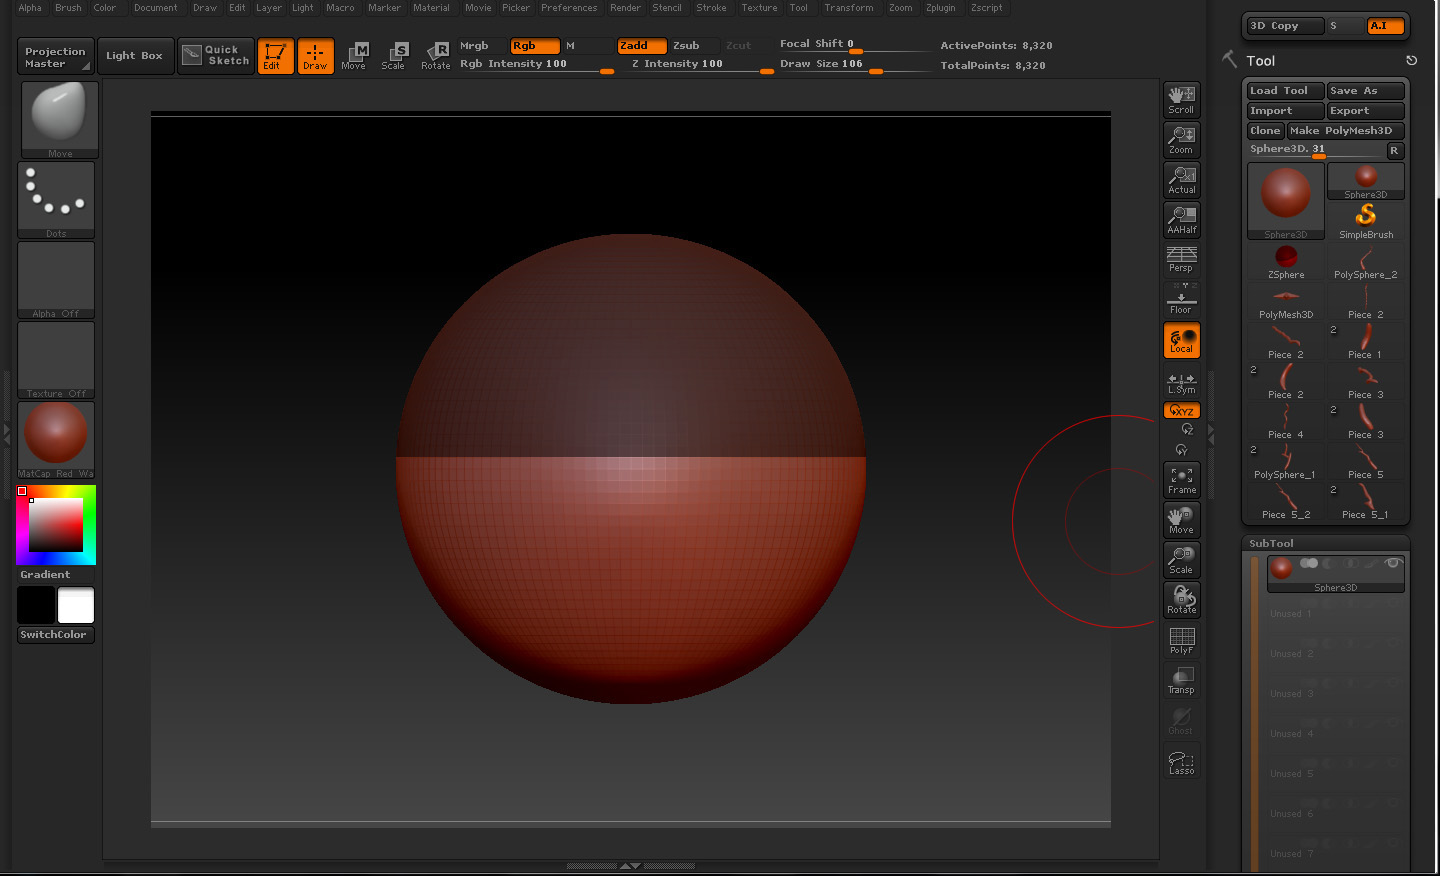Open the Alpha Off selector
This screenshot has width=1440, height=876.
click(56, 279)
